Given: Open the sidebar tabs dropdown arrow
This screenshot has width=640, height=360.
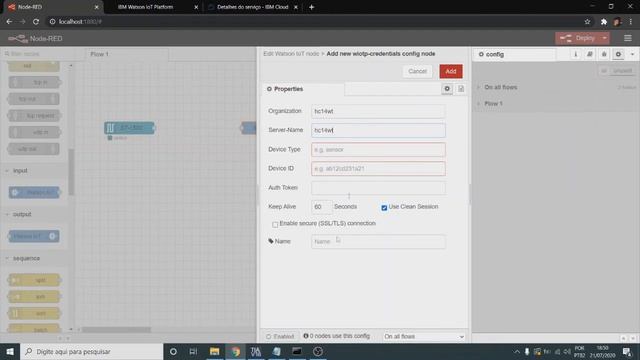Looking at the screenshot, I should [632, 54].
